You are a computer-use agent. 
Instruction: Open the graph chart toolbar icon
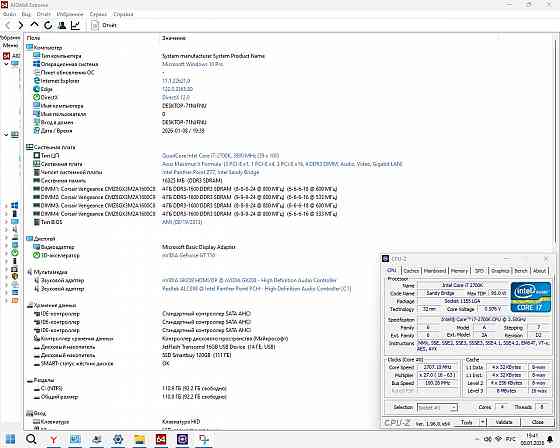point(75,25)
